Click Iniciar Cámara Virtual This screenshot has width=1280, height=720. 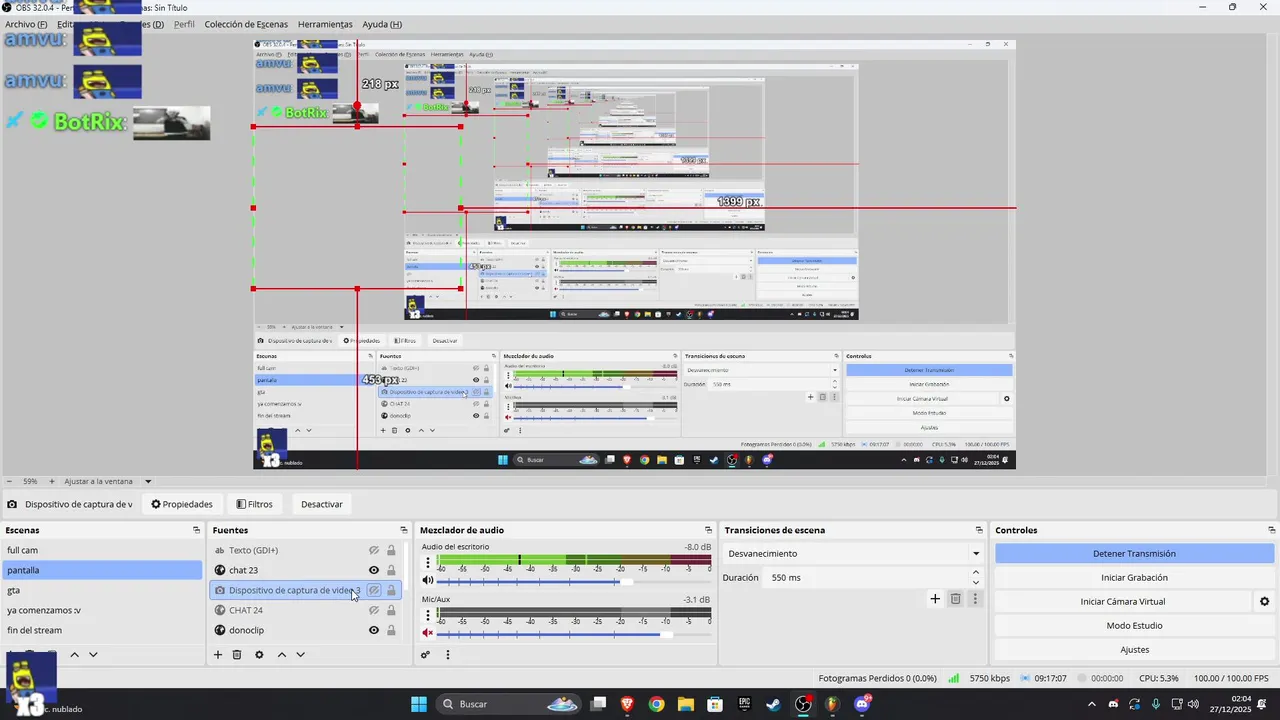point(1123,601)
